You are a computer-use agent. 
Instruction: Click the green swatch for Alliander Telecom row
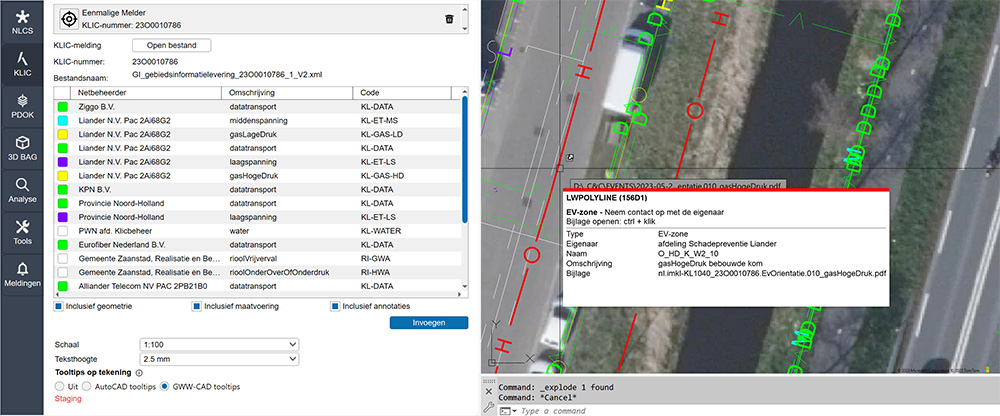(x=62, y=286)
